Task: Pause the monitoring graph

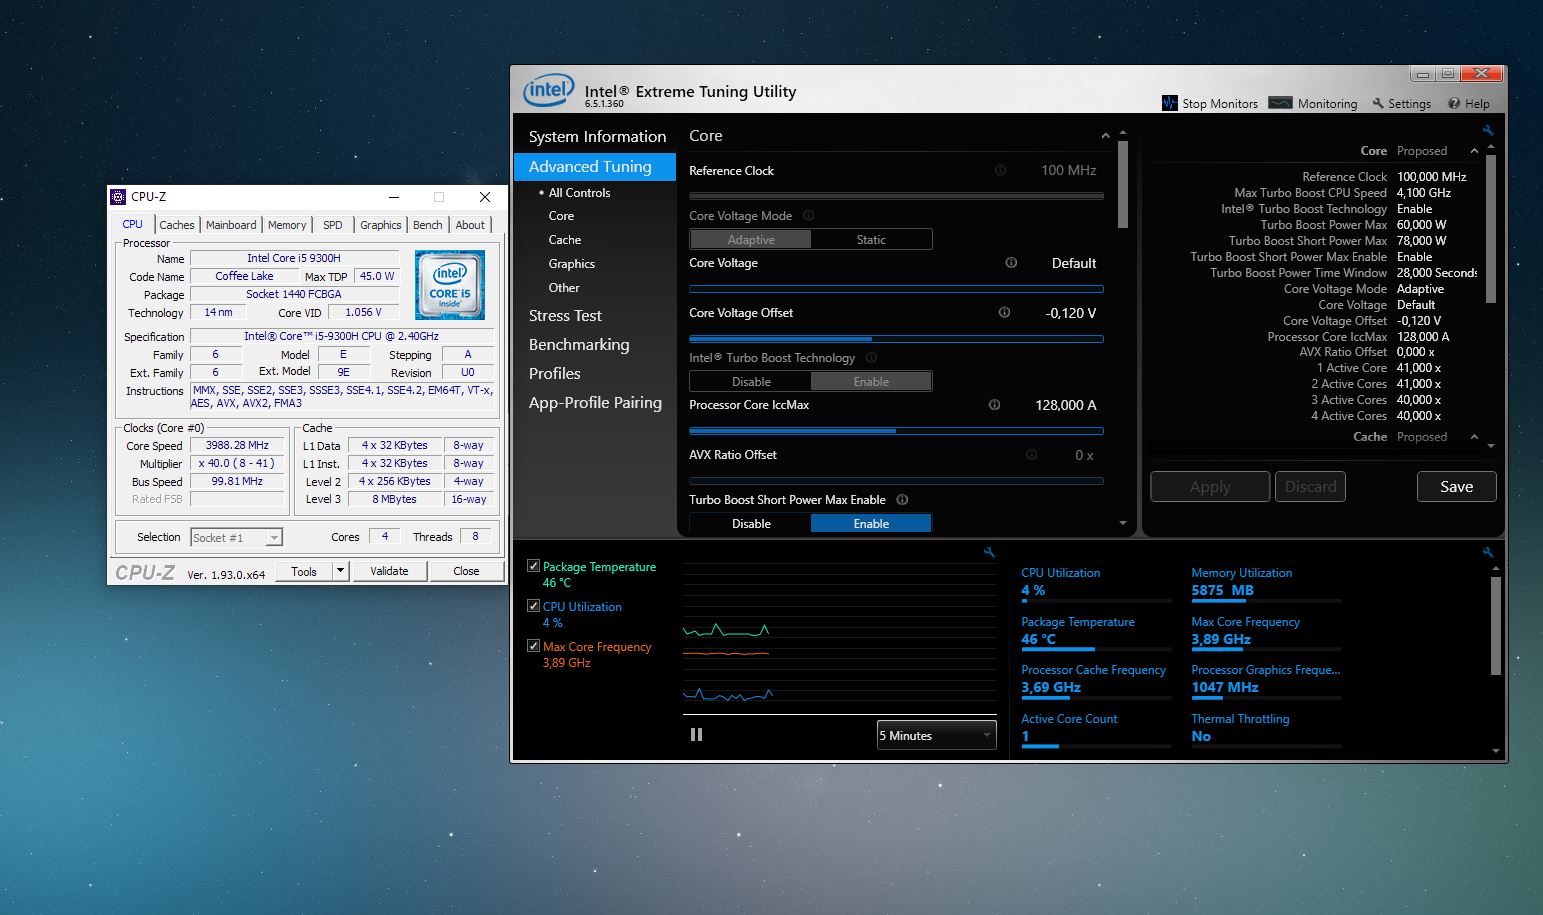Action: pos(696,735)
